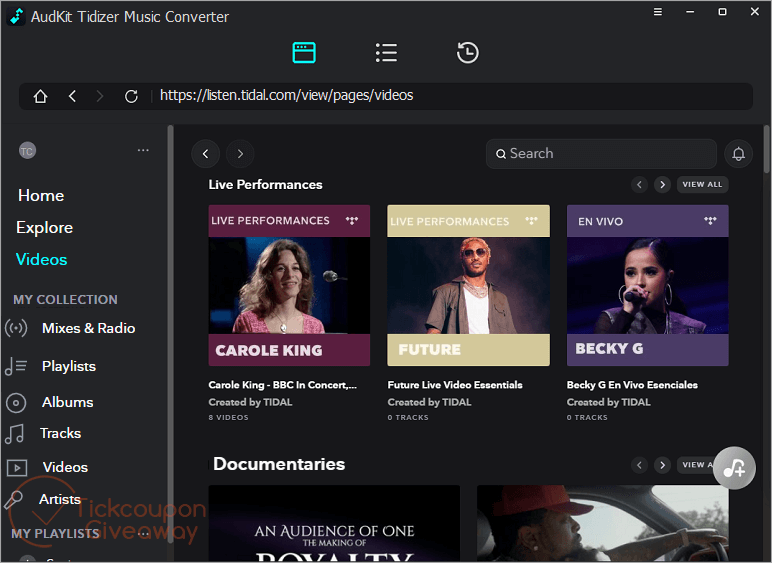
Task: Click the collection Videos play icon
Action: click(17, 468)
